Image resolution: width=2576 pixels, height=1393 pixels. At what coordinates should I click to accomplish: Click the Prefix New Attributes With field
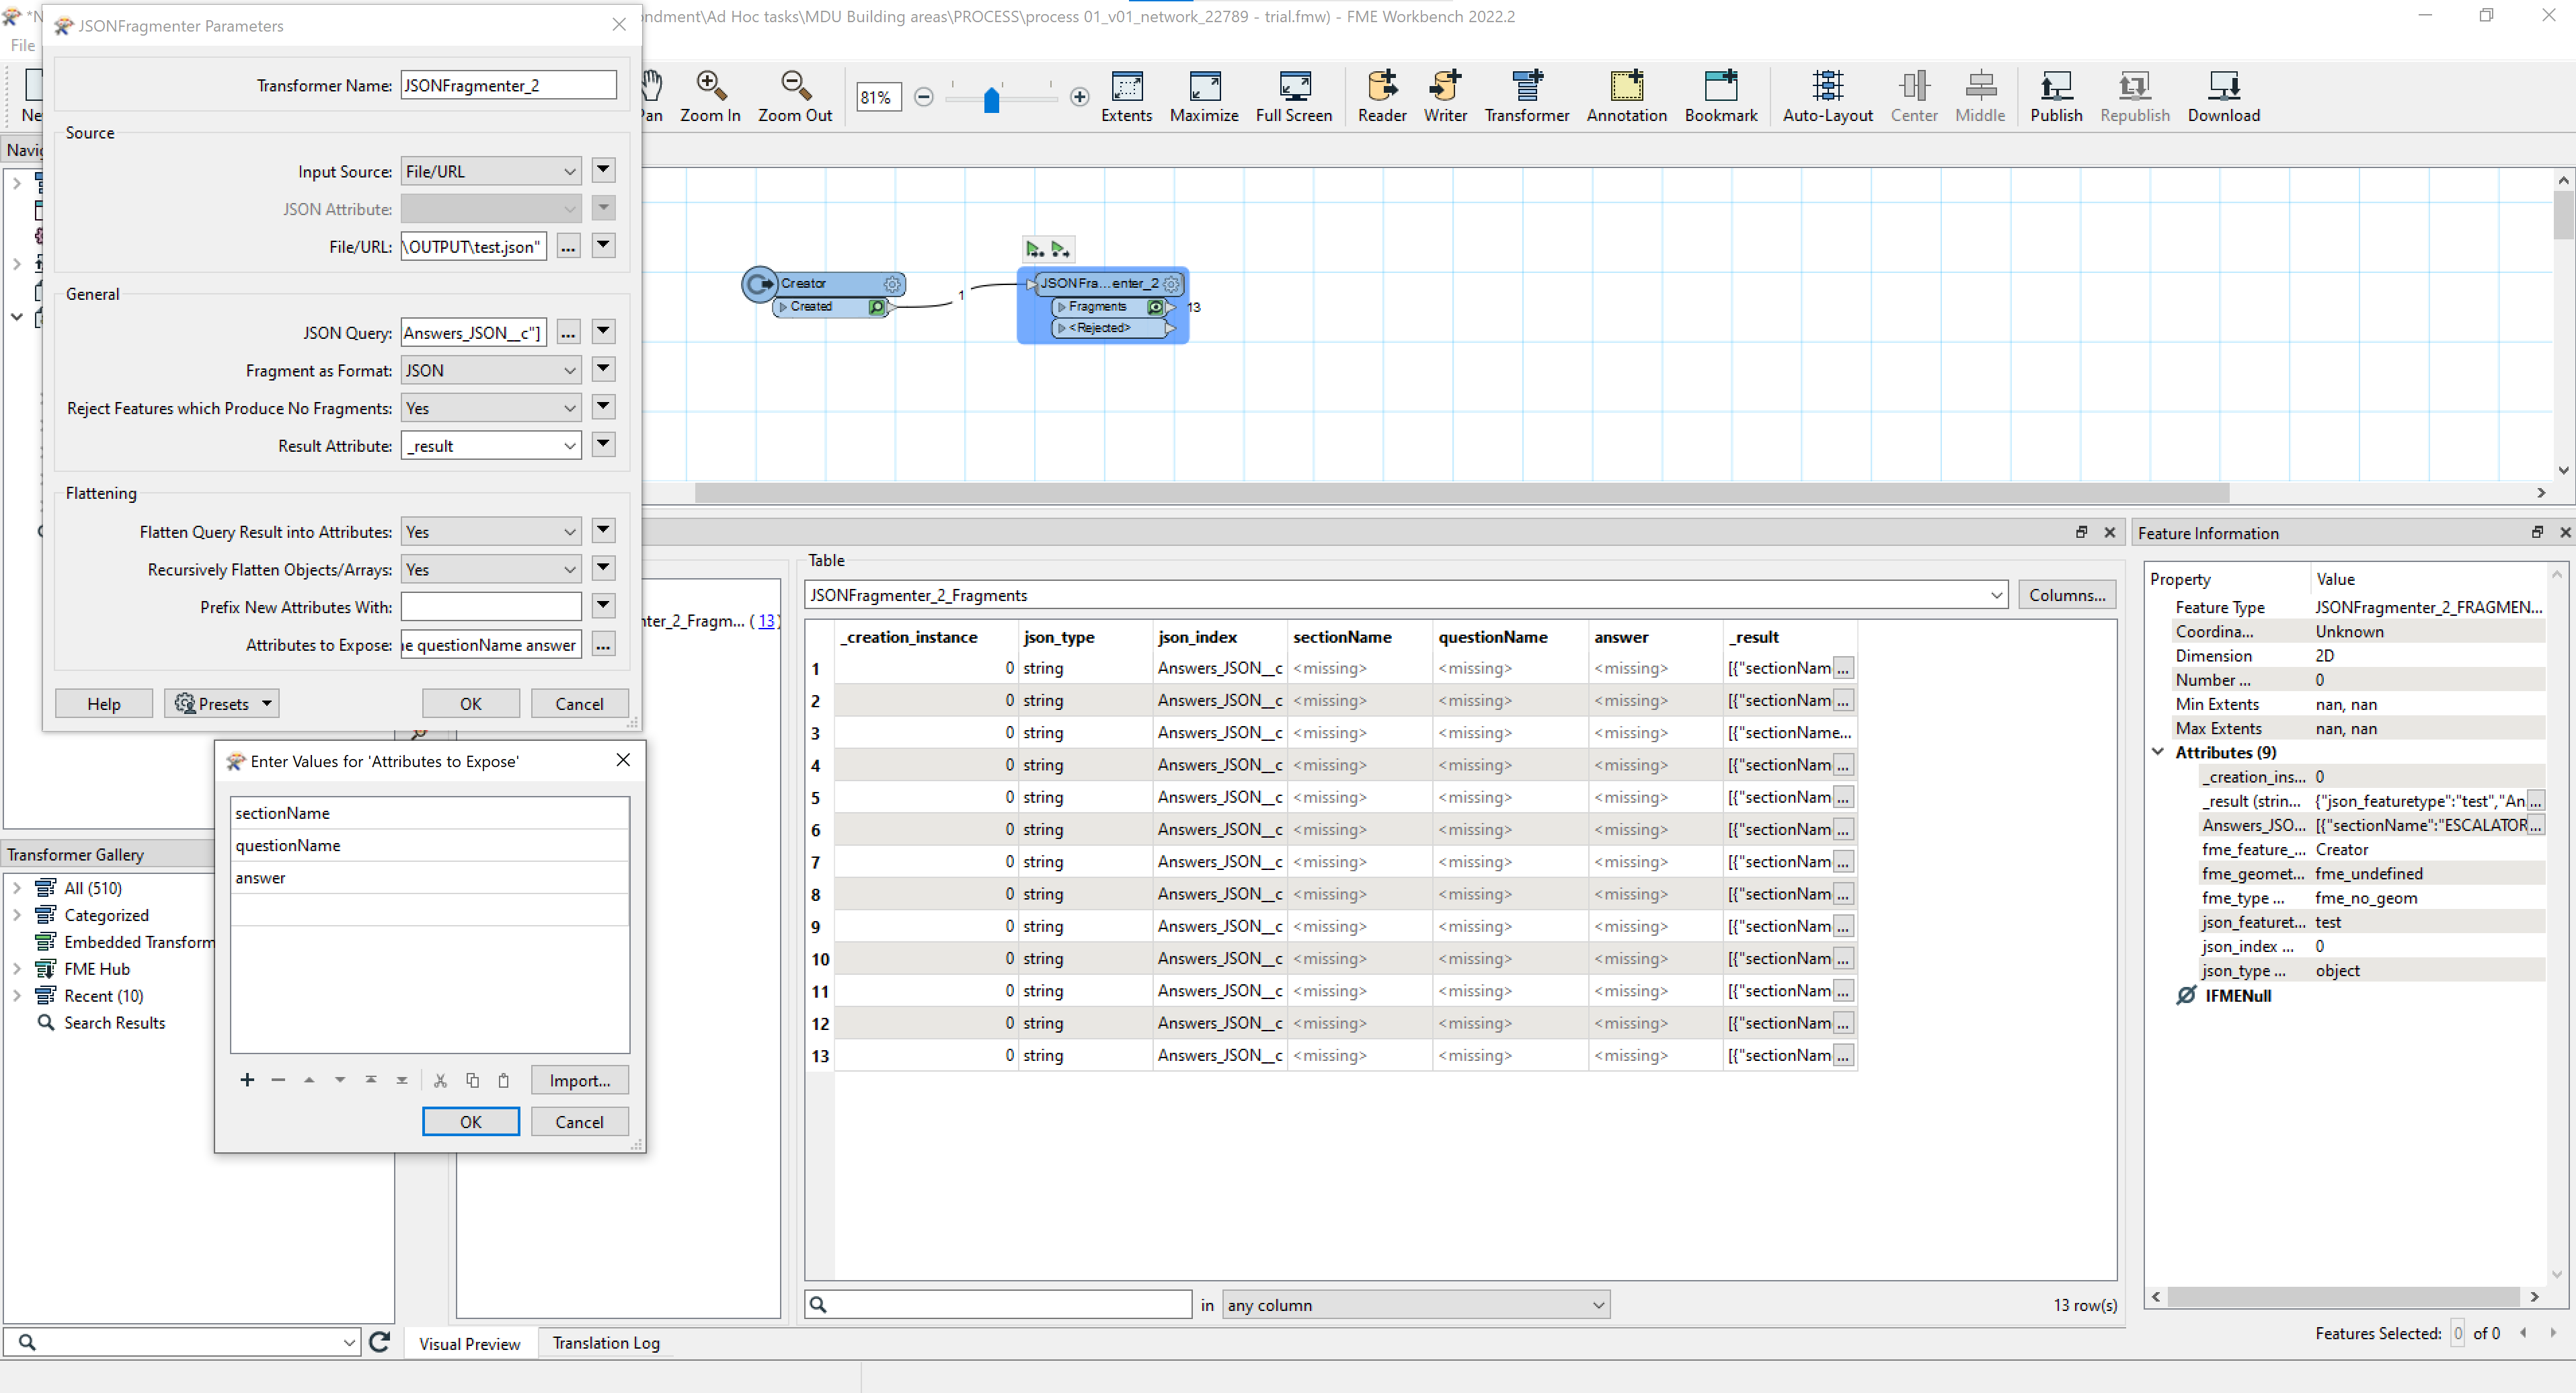point(491,607)
